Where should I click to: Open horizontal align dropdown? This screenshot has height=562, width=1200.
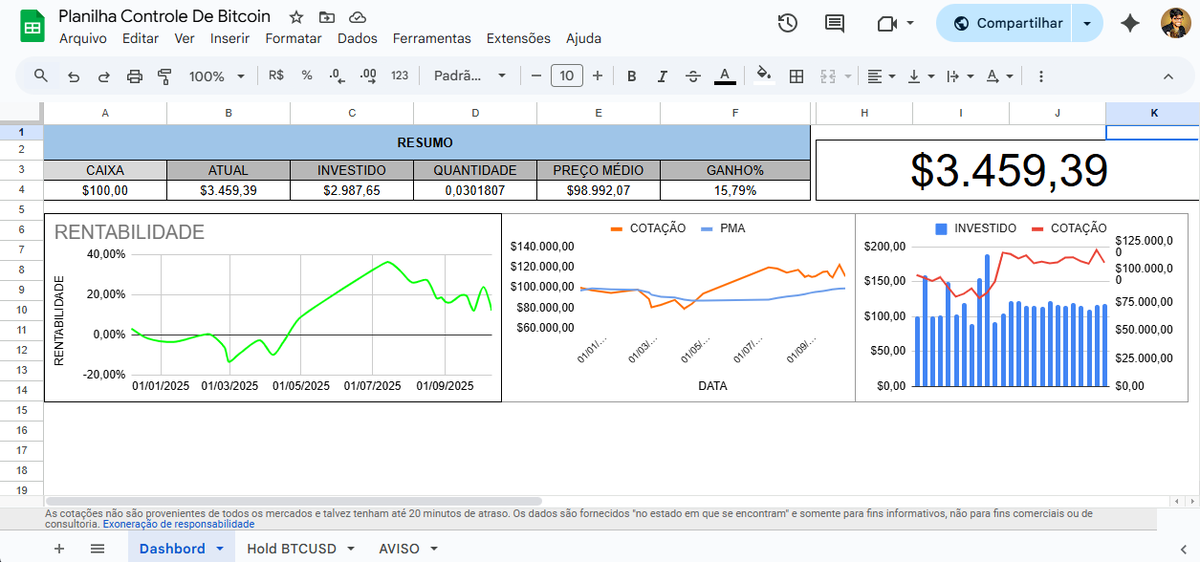[x=882, y=76]
